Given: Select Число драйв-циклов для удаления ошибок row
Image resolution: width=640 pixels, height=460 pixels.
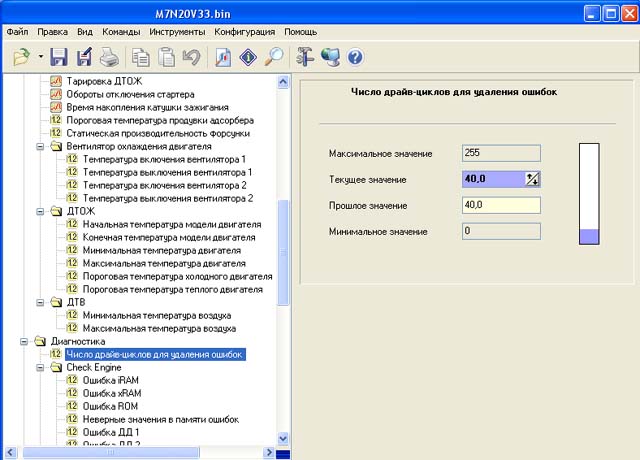Looking at the screenshot, I should point(155,354).
